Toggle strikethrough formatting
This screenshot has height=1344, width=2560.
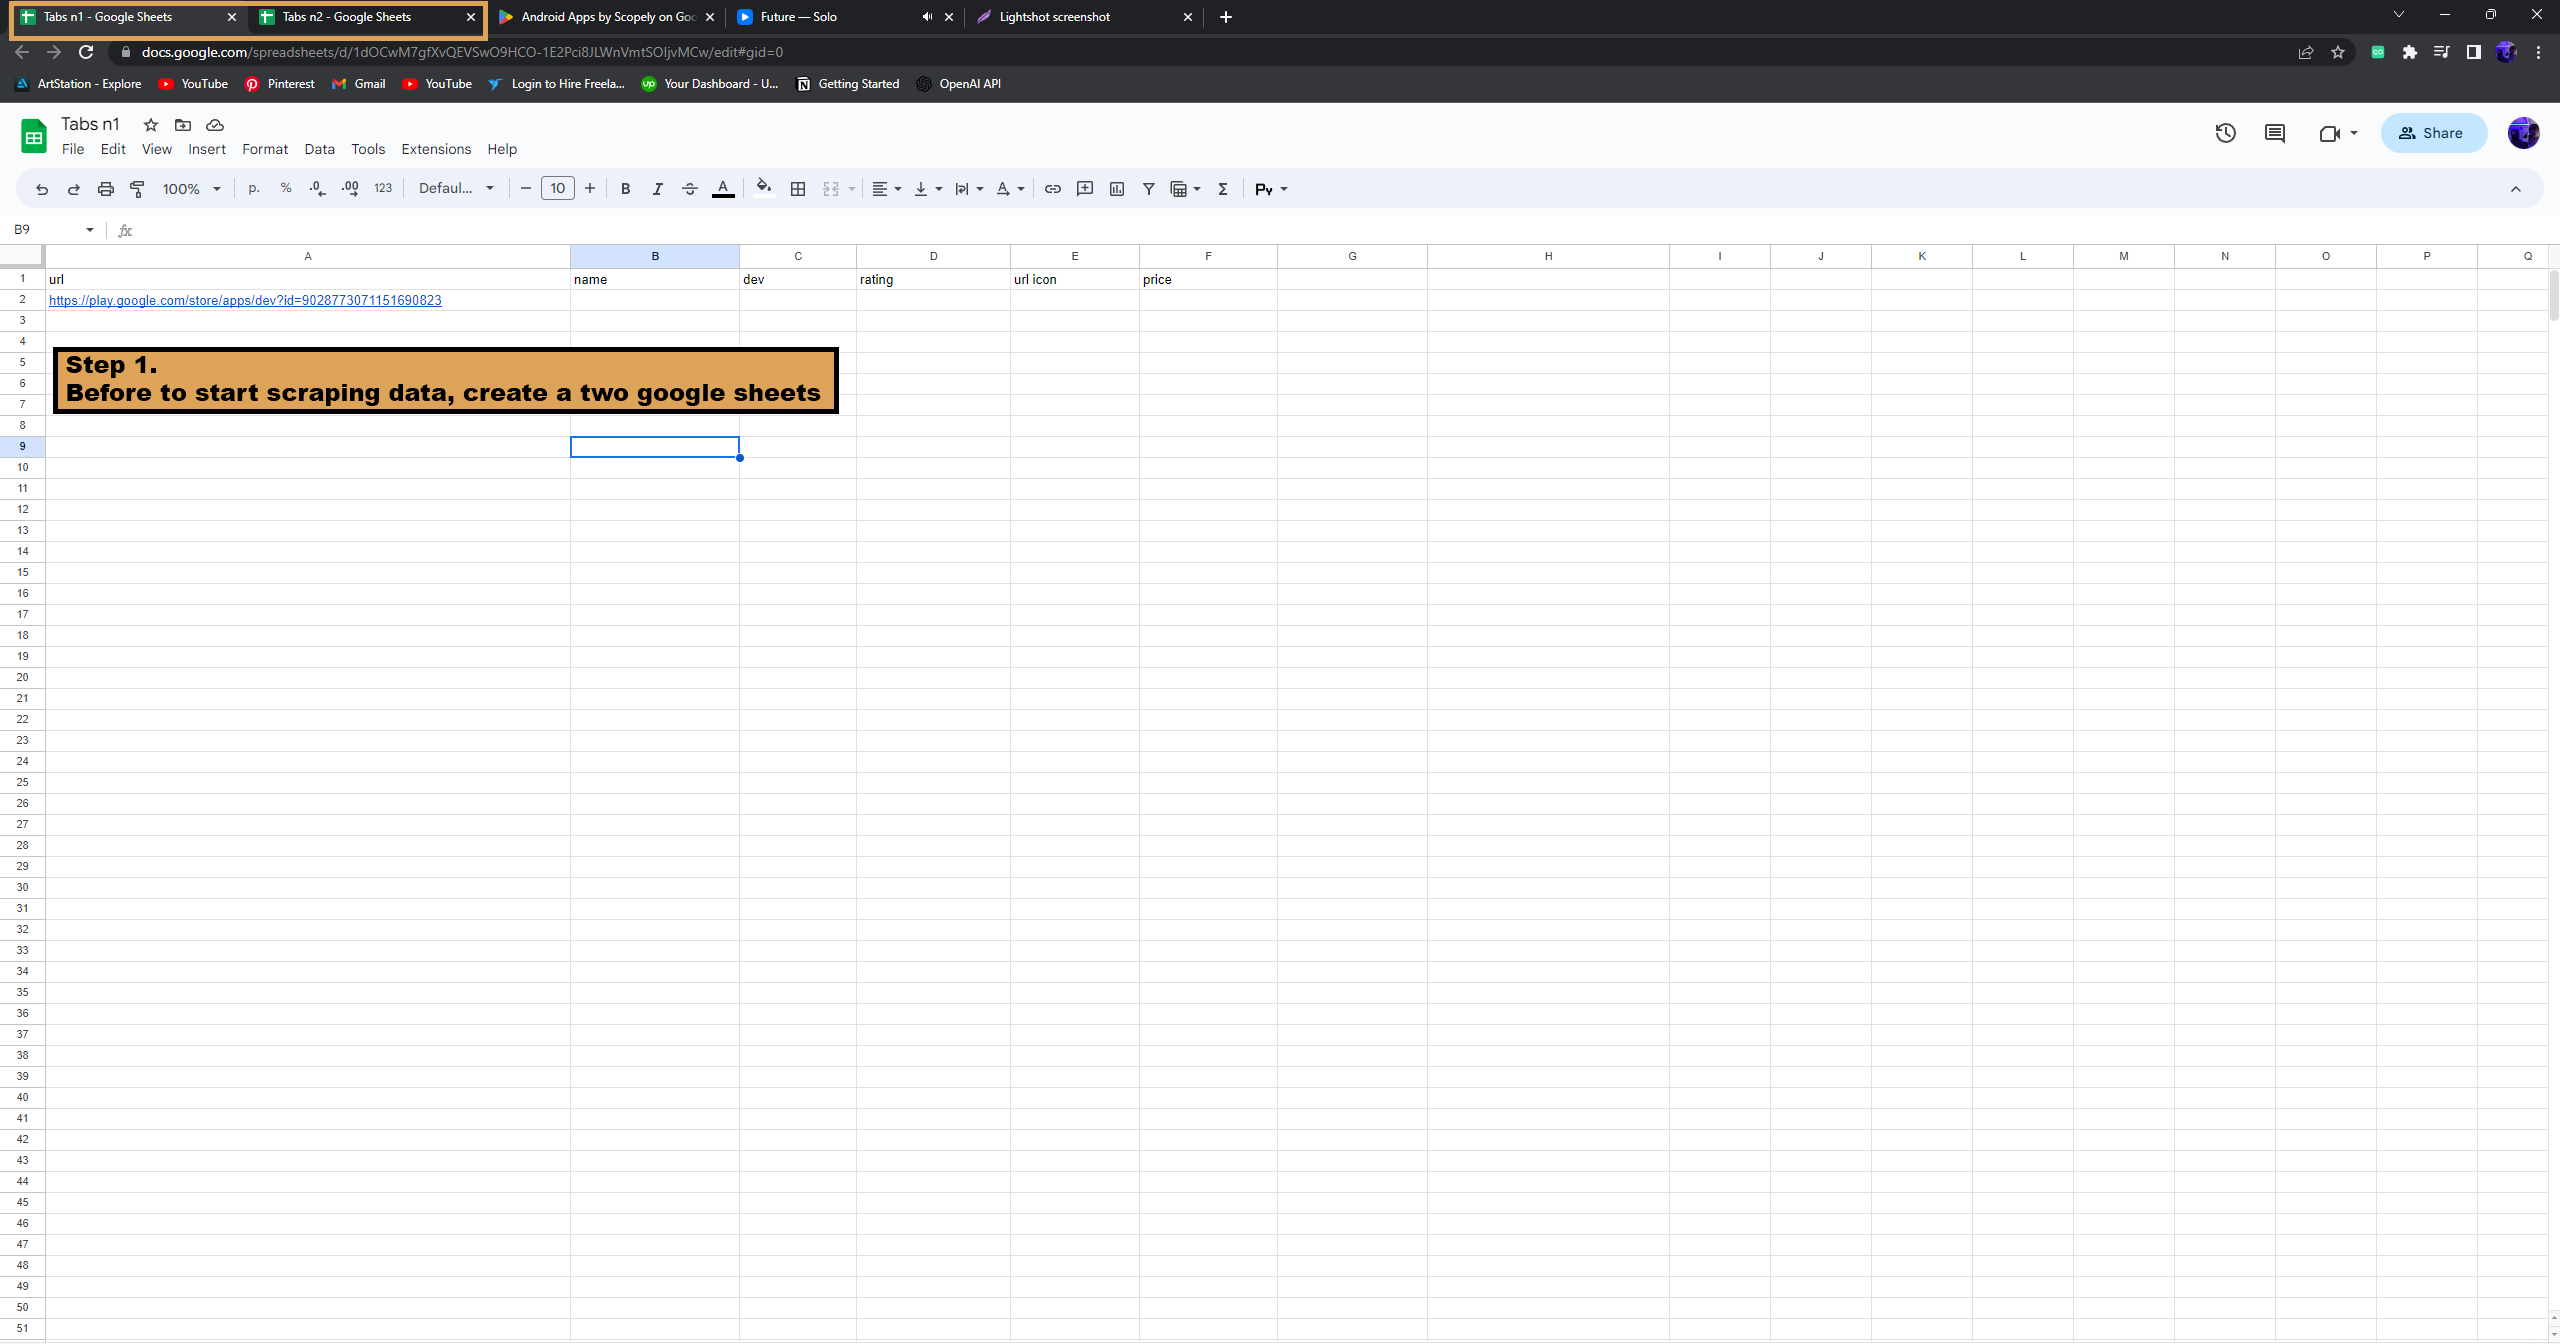(x=689, y=189)
